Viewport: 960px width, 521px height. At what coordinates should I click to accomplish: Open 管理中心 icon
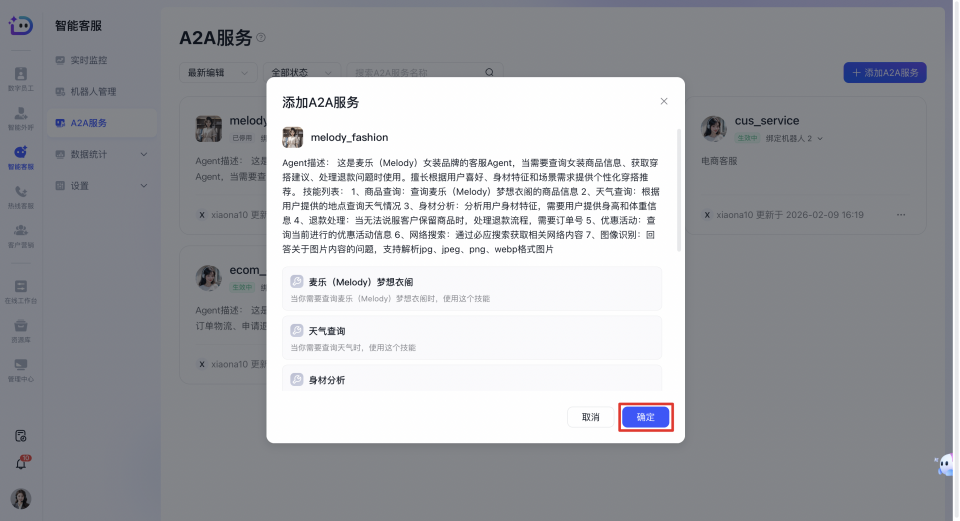20,368
